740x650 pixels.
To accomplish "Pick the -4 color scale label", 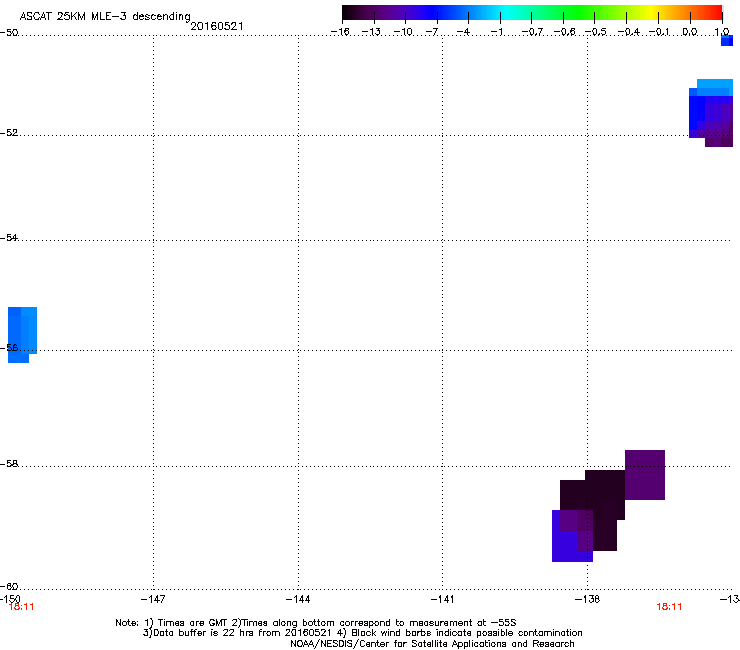I will pos(463,32).
